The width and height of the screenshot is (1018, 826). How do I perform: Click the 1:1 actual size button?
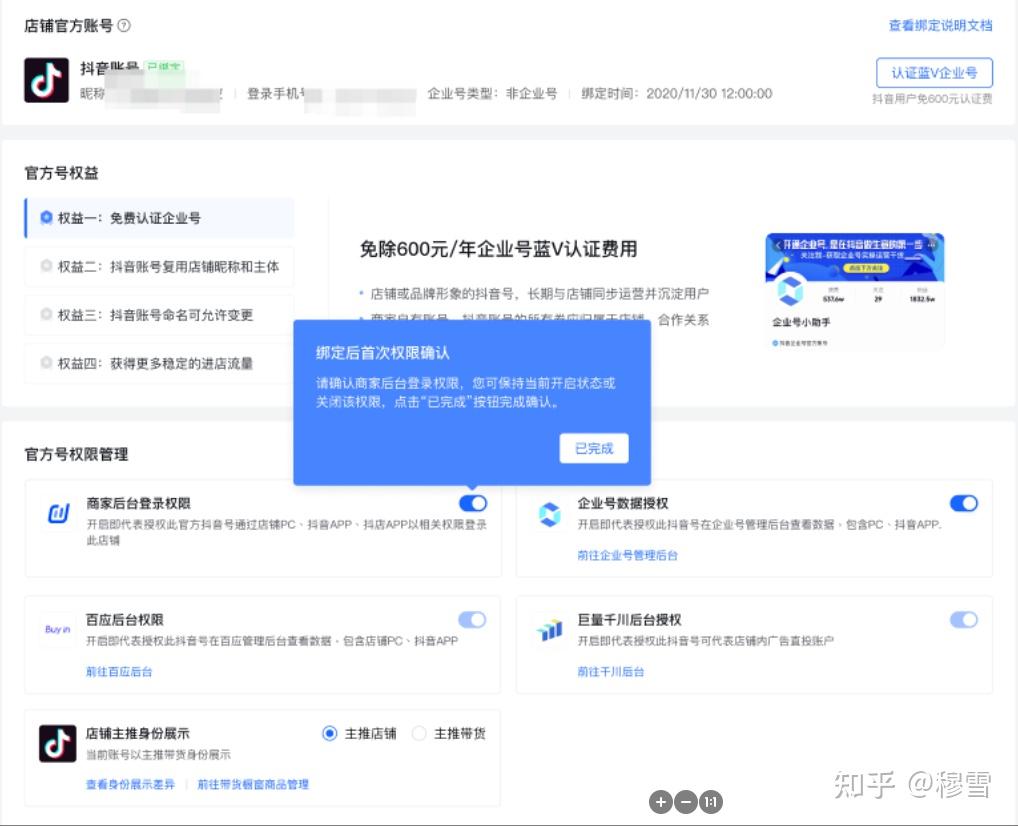[711, 802]
